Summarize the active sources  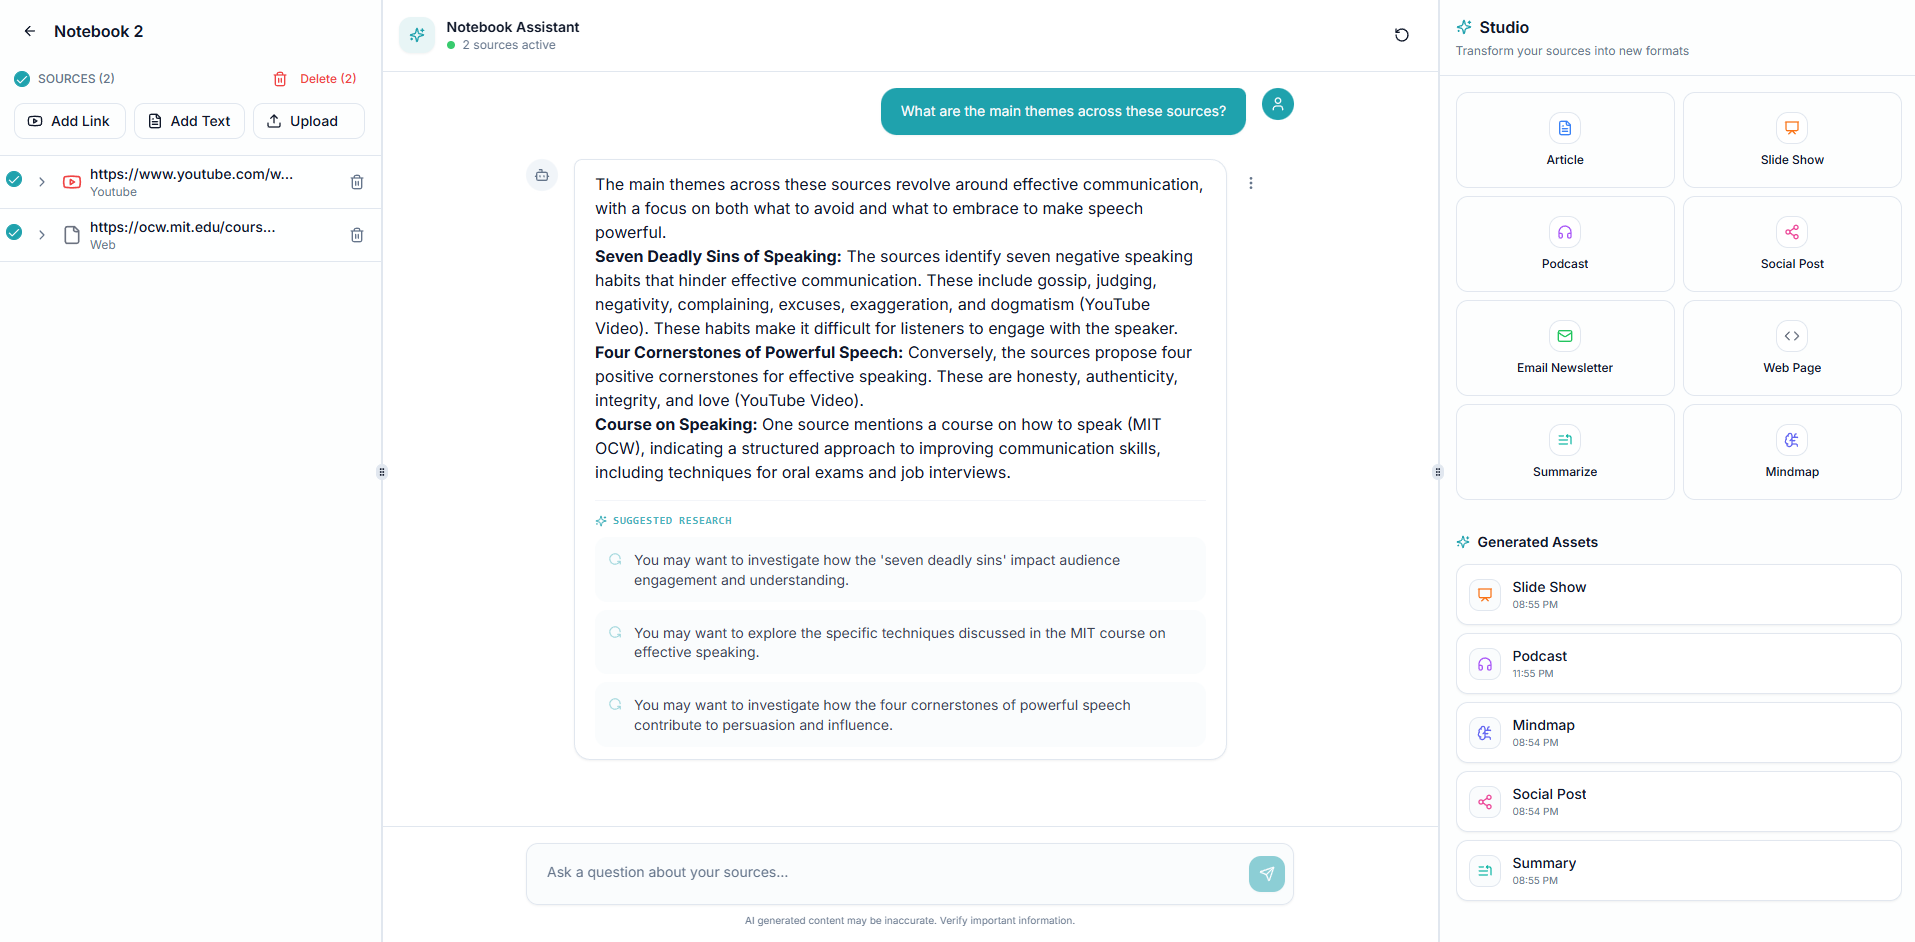click(x=1563, y=451)
